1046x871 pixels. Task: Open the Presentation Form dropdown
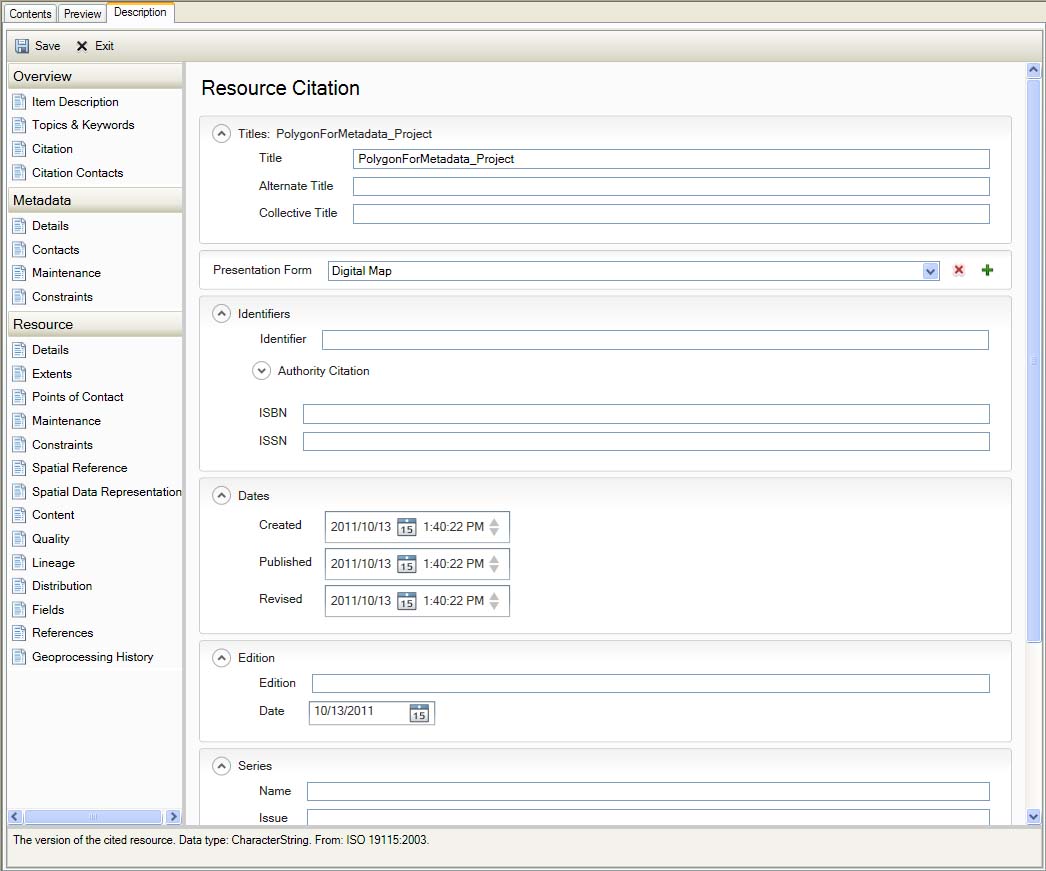pyautogui.click(x=930, y=271)
